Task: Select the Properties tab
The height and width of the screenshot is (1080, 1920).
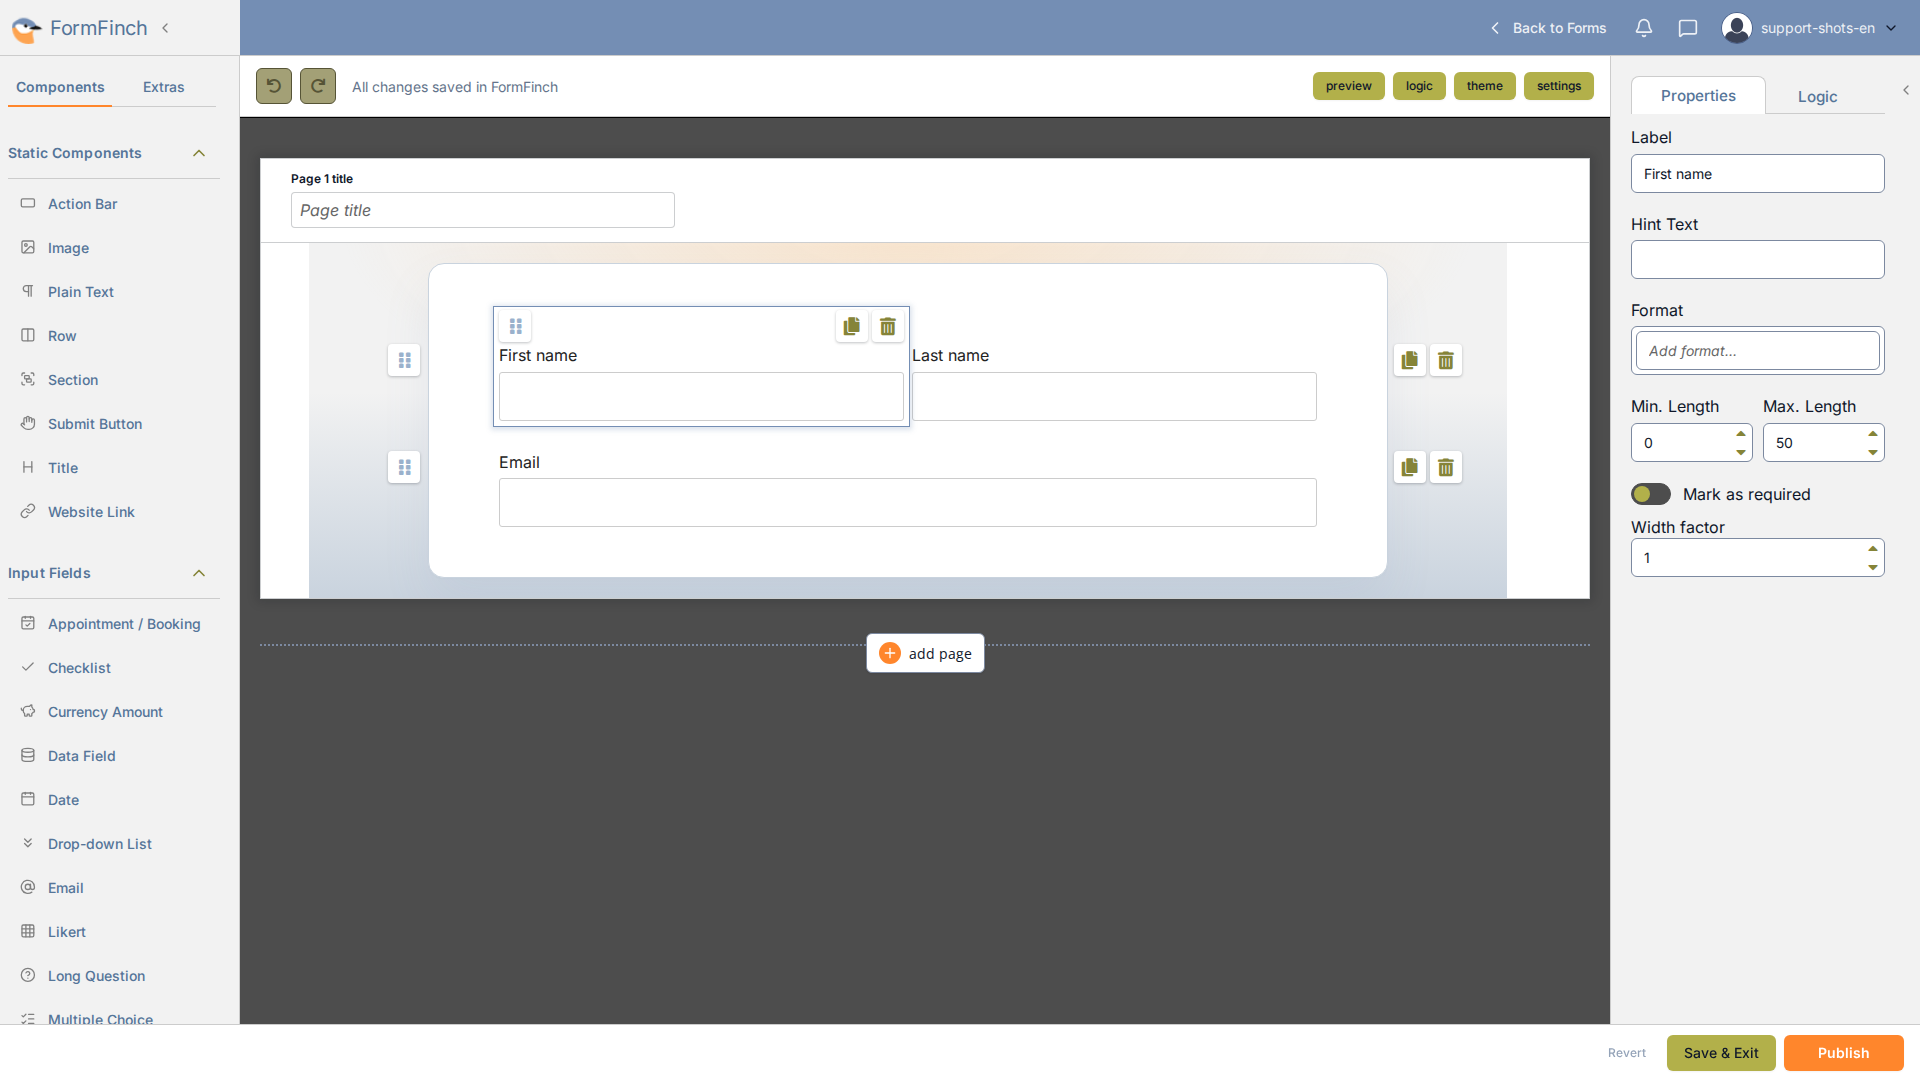Action: (1698, 95)
